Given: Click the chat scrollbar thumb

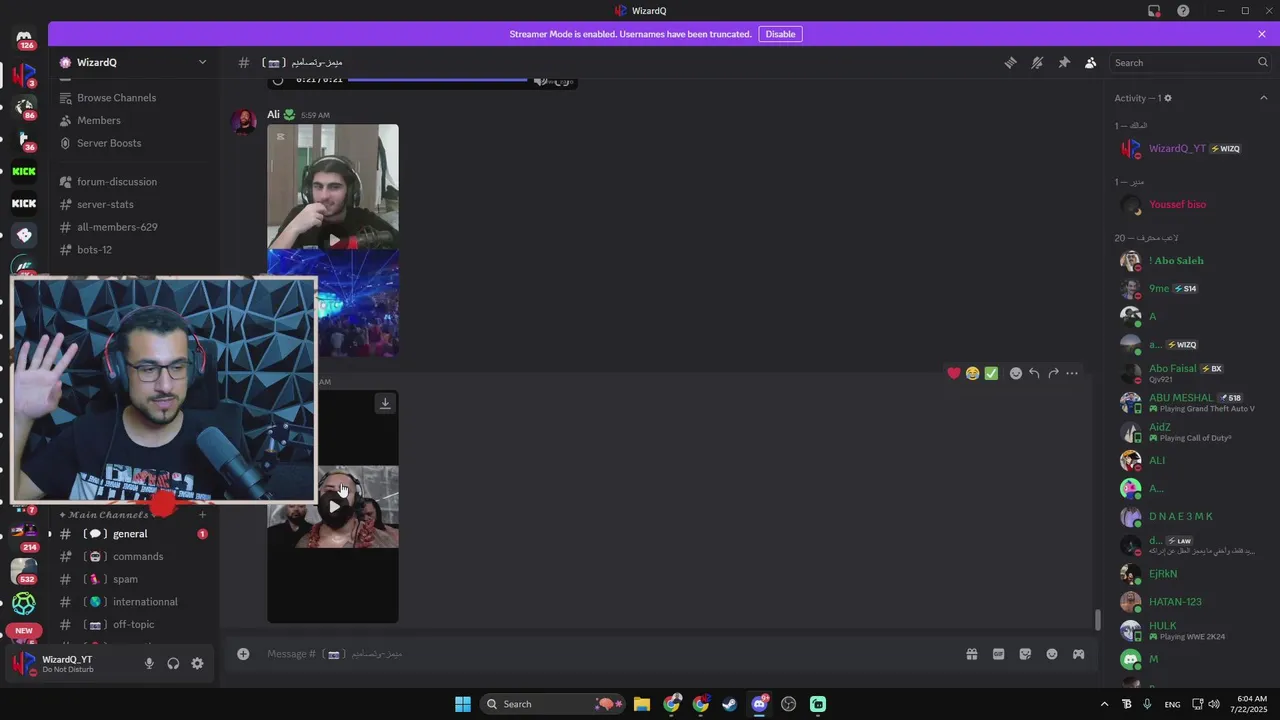Looking at the screenshot, I should 1097,620.
